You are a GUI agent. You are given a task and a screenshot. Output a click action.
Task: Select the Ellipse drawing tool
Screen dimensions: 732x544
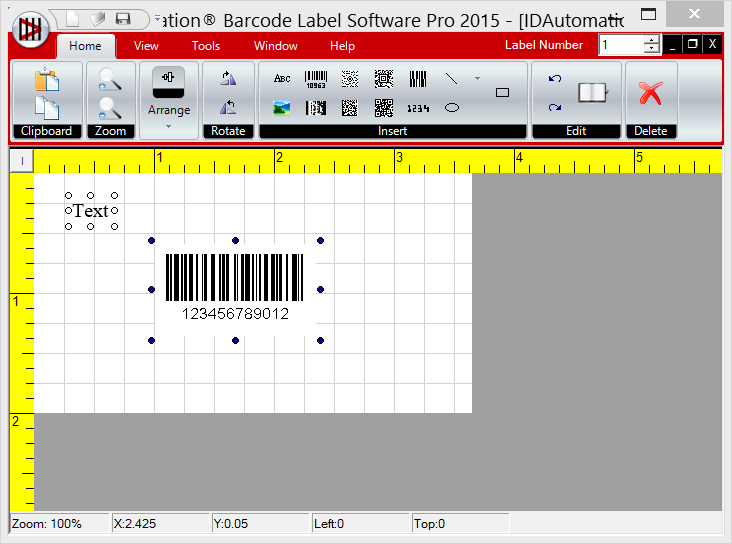pos(452,108)
